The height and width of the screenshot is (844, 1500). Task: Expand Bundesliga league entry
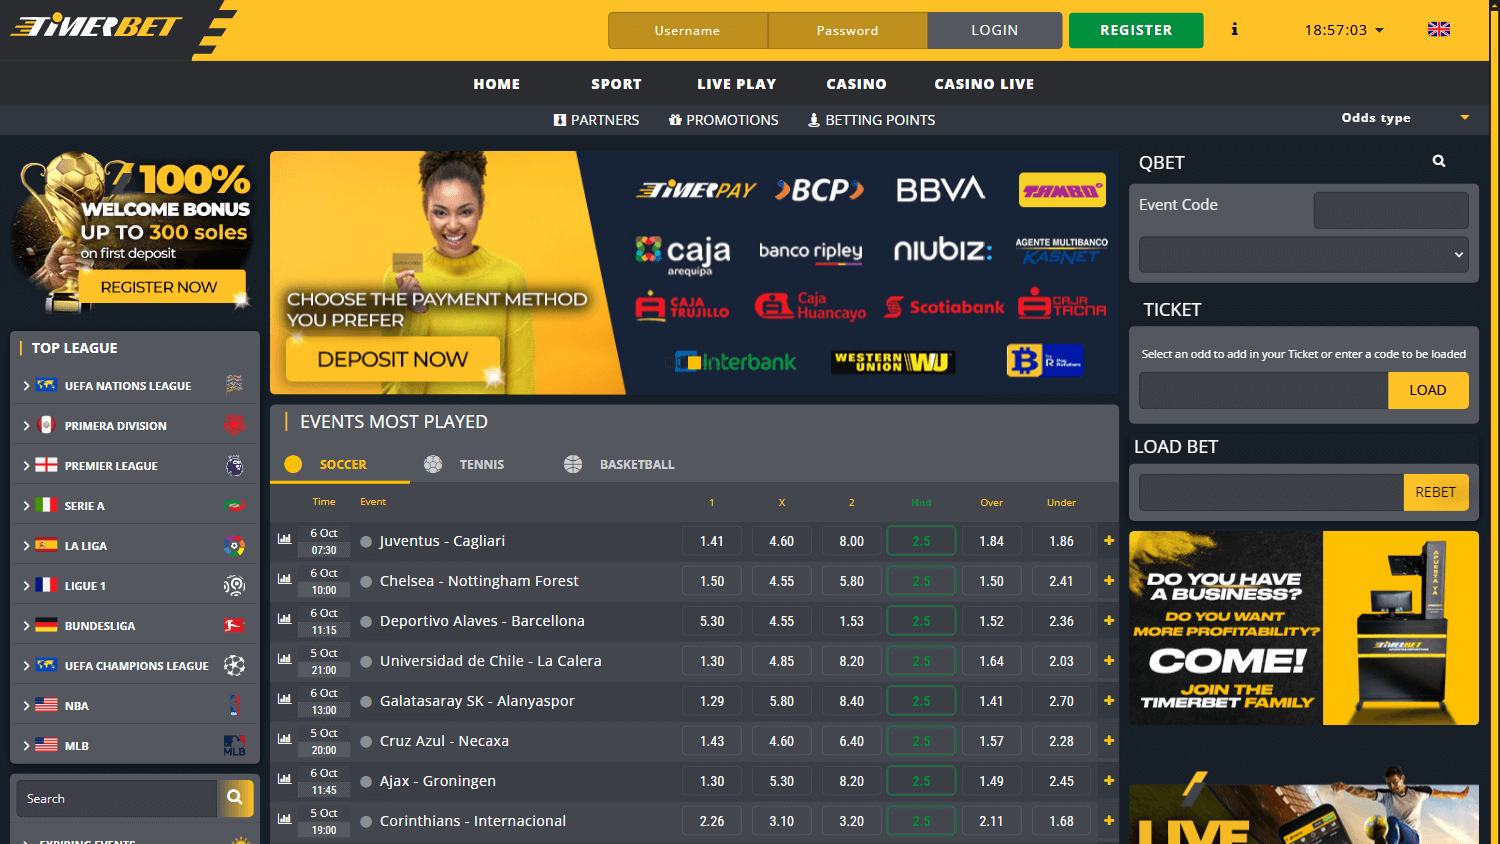26,625
